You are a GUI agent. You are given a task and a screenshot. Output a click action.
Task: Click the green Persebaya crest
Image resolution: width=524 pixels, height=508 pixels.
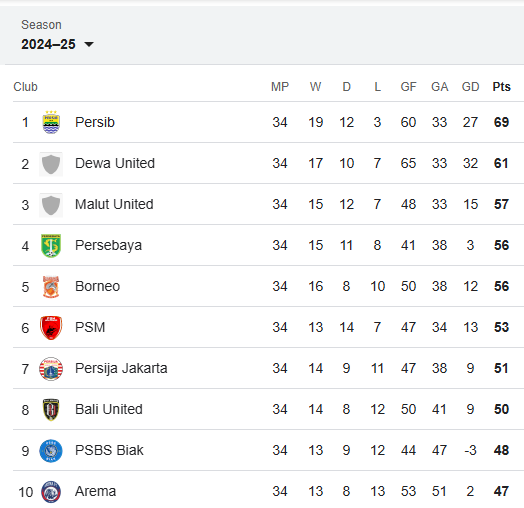51,246
